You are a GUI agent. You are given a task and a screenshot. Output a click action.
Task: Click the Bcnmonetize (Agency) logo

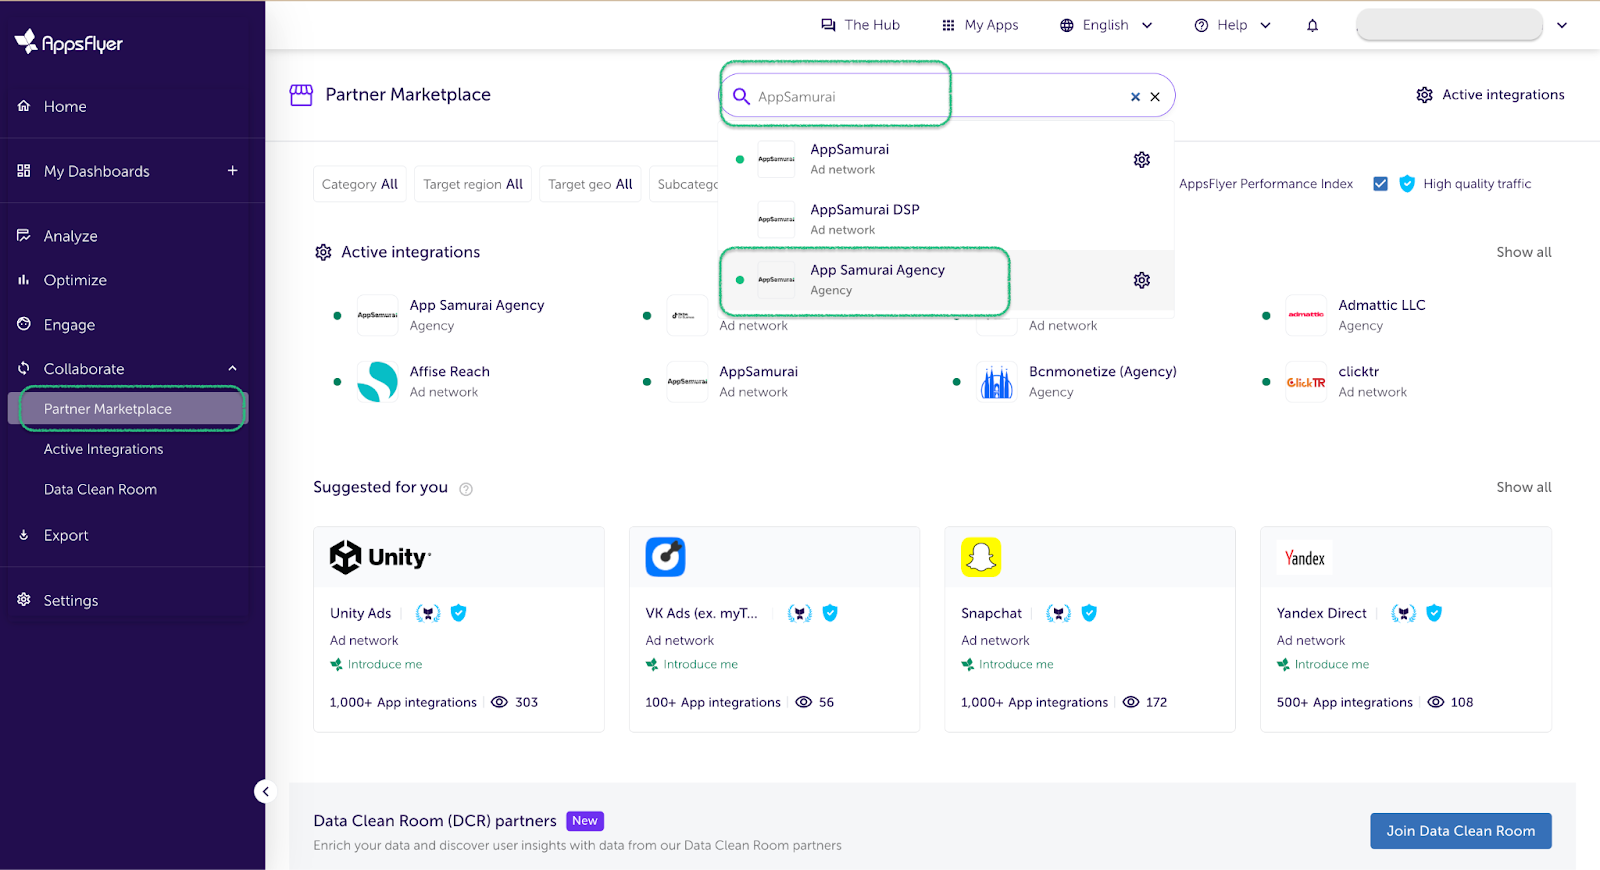(997, 382)
